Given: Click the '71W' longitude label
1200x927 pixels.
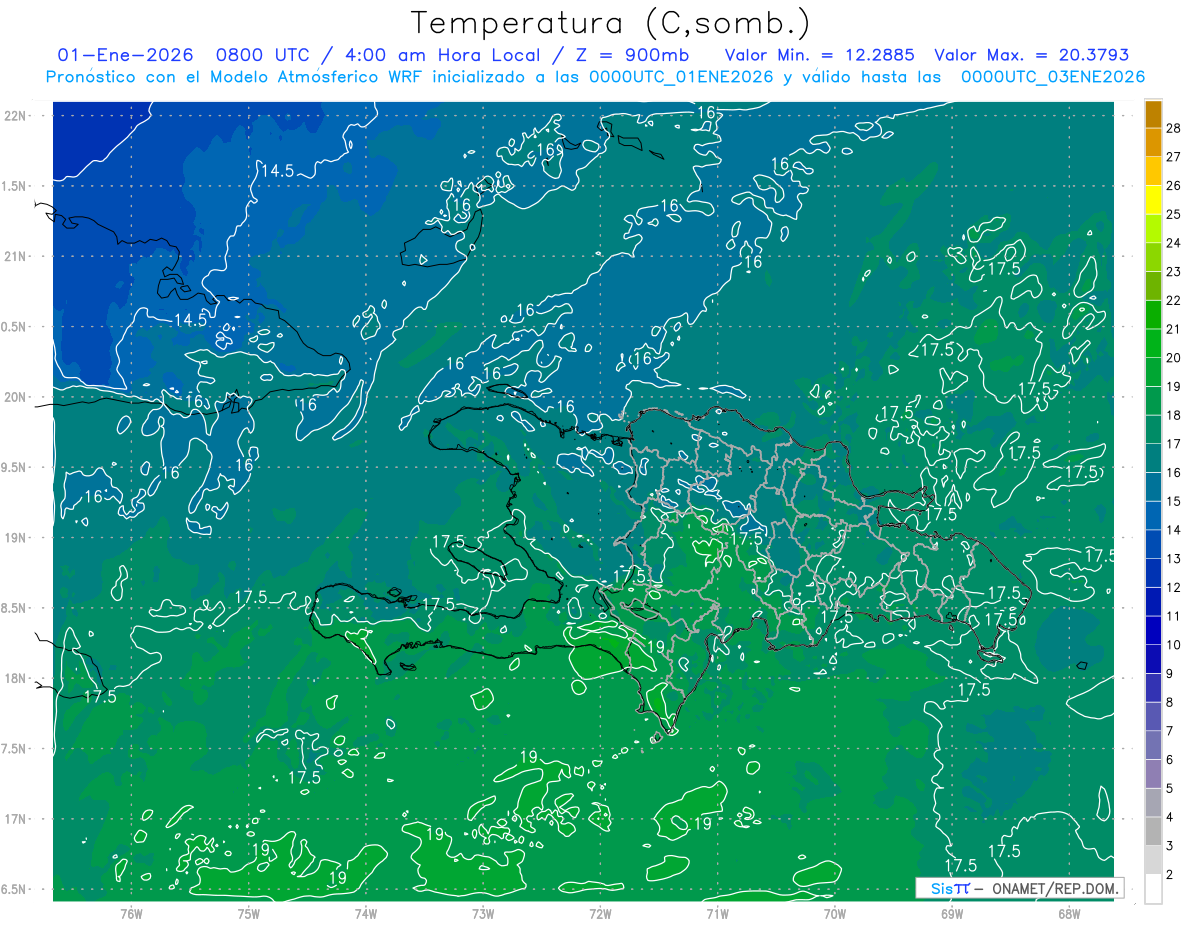Looking at the screenshot, I should pyautogui.click(x=717, y=913).
